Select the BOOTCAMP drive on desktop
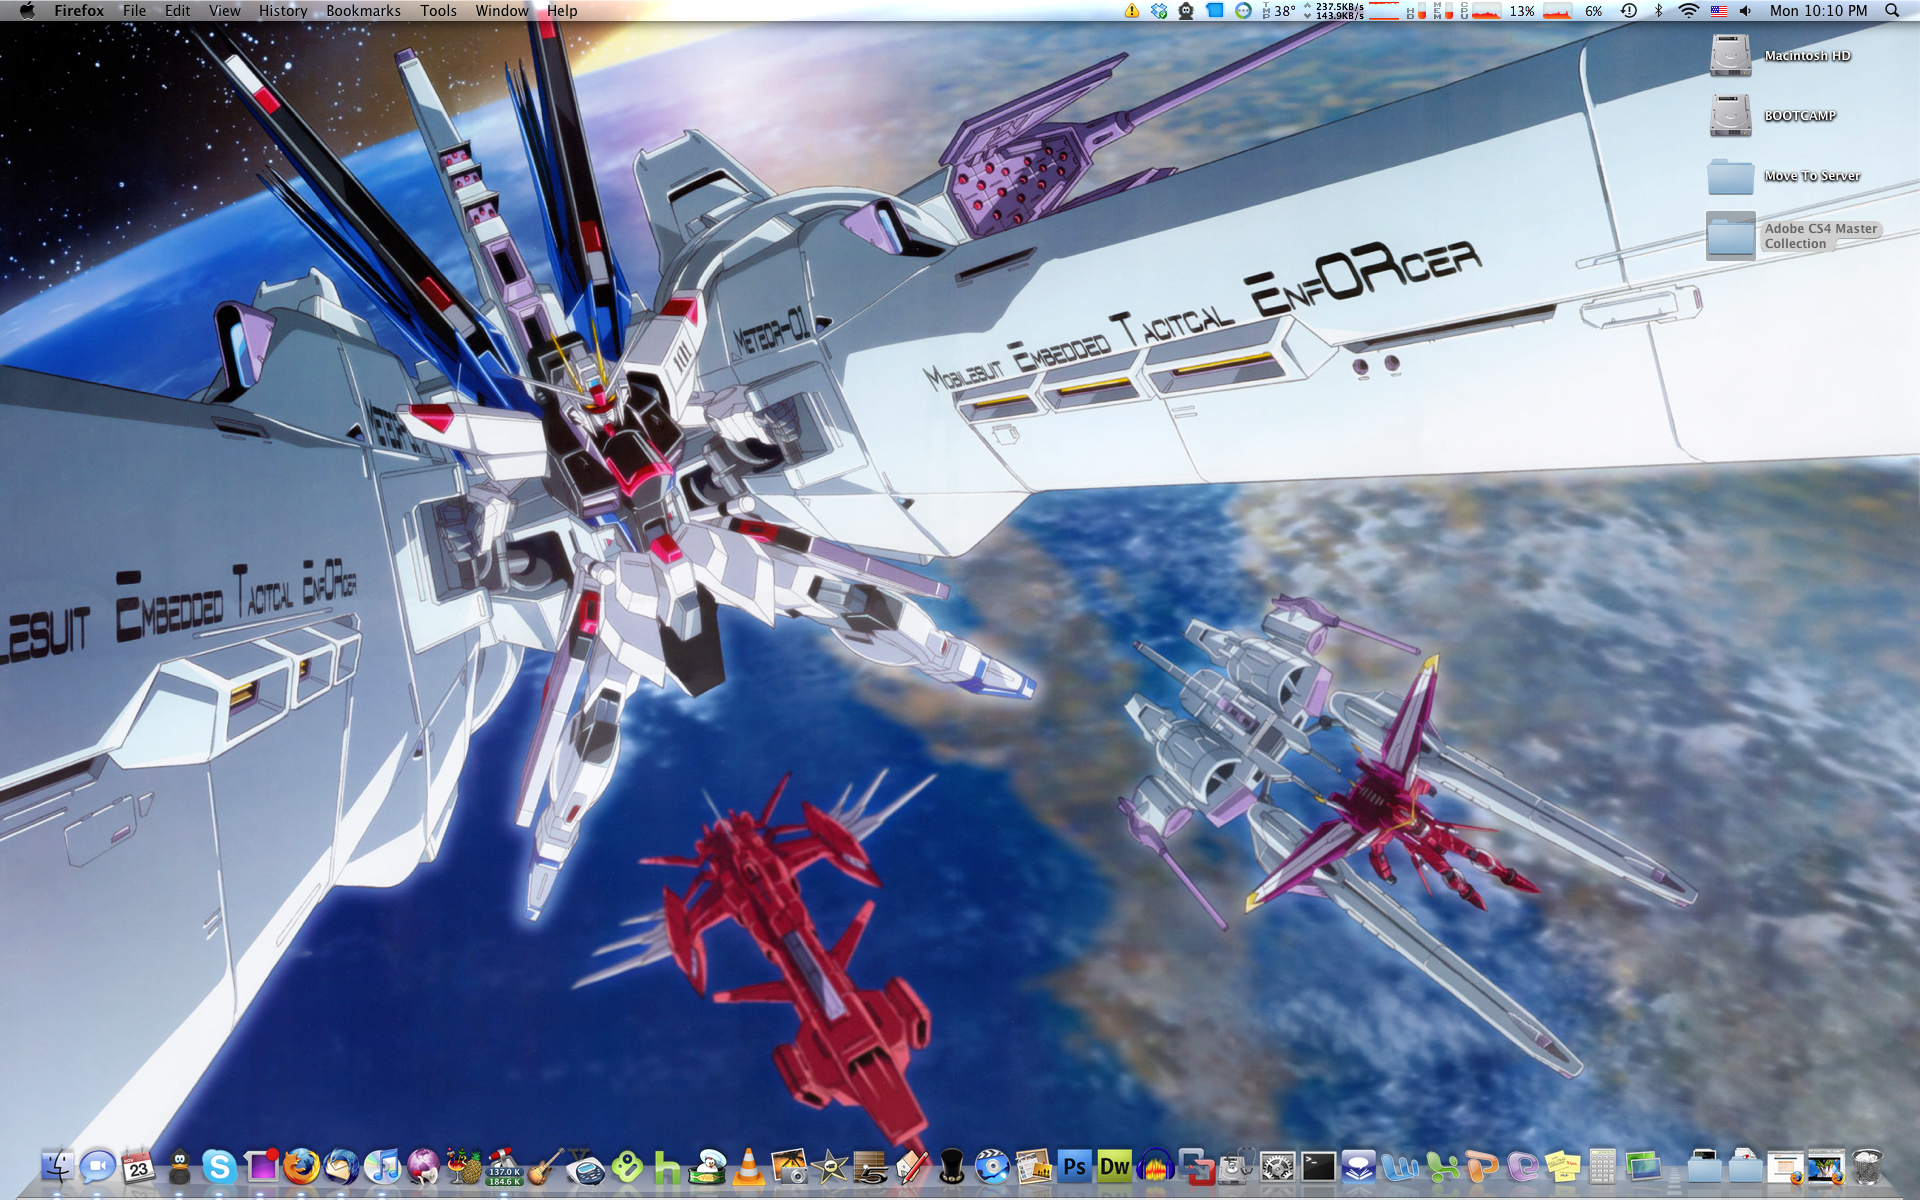Viewport: 1920px width, 1200px height. (x=1730, y=115)
